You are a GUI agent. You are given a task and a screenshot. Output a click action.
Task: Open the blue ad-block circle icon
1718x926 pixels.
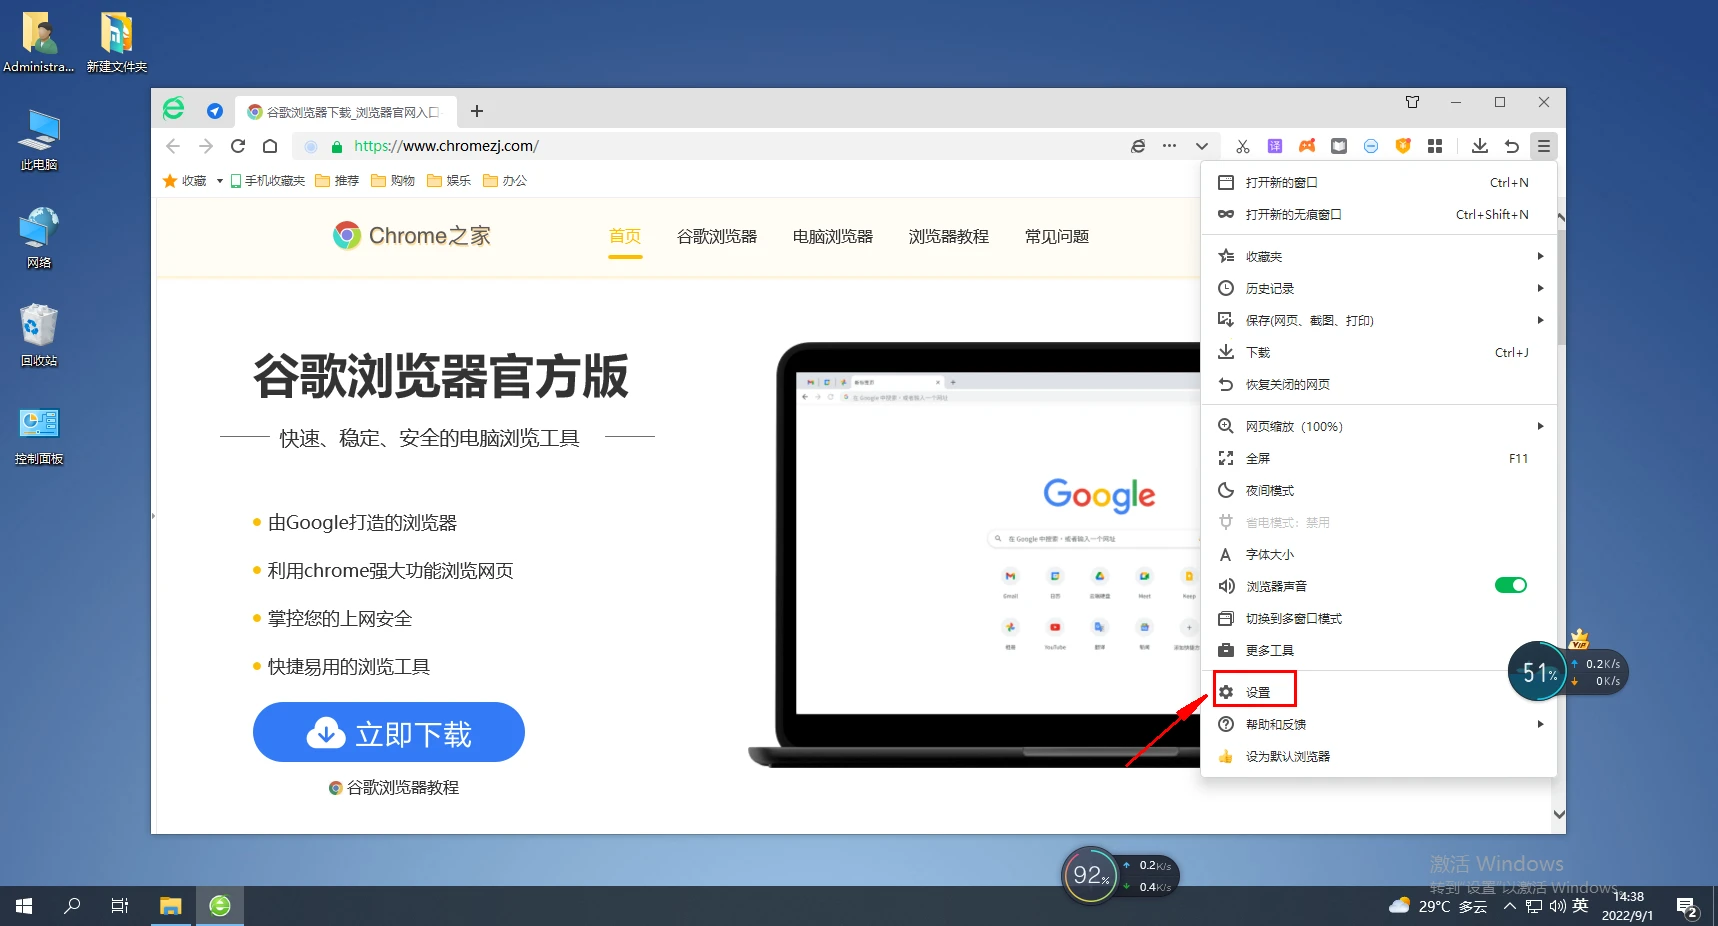1371,146
